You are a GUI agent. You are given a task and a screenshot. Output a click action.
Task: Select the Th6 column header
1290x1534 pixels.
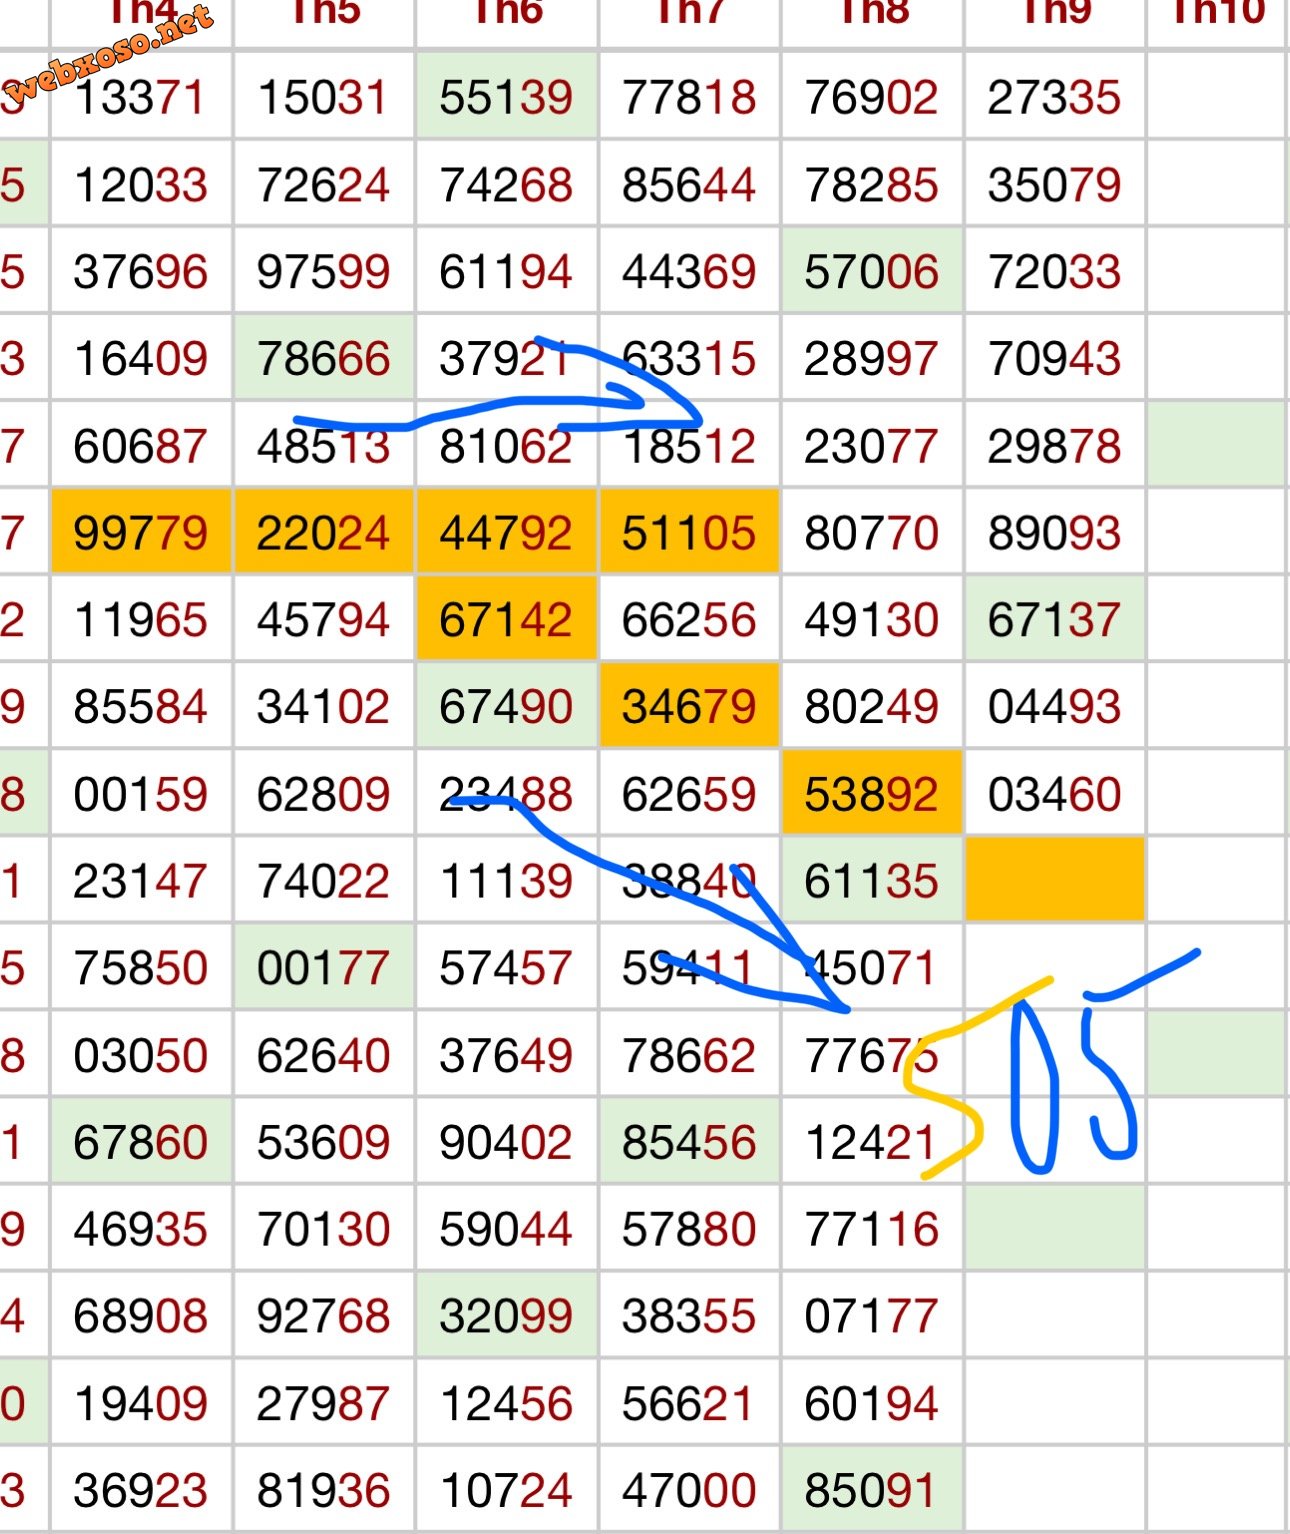[x=506, y=14]
